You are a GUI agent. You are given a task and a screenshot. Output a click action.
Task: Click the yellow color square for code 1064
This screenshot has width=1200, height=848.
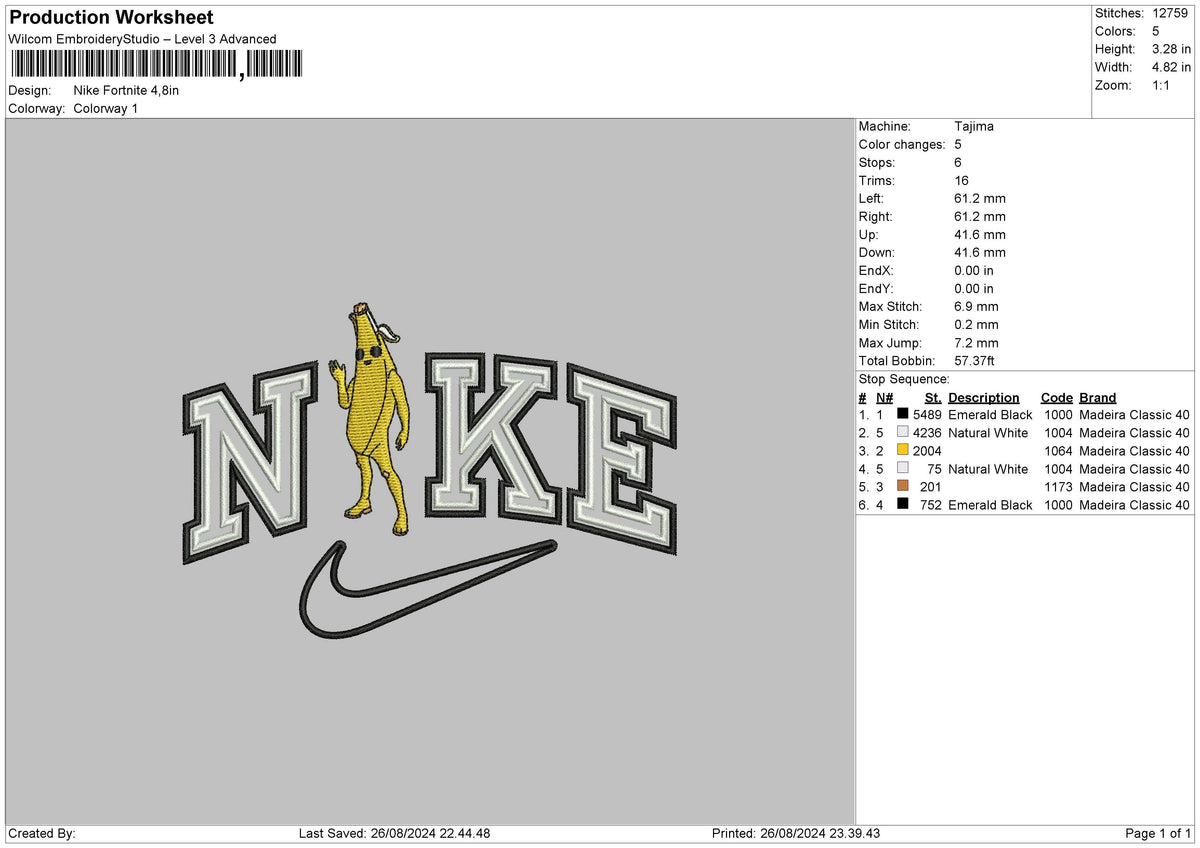coord(903,451)
